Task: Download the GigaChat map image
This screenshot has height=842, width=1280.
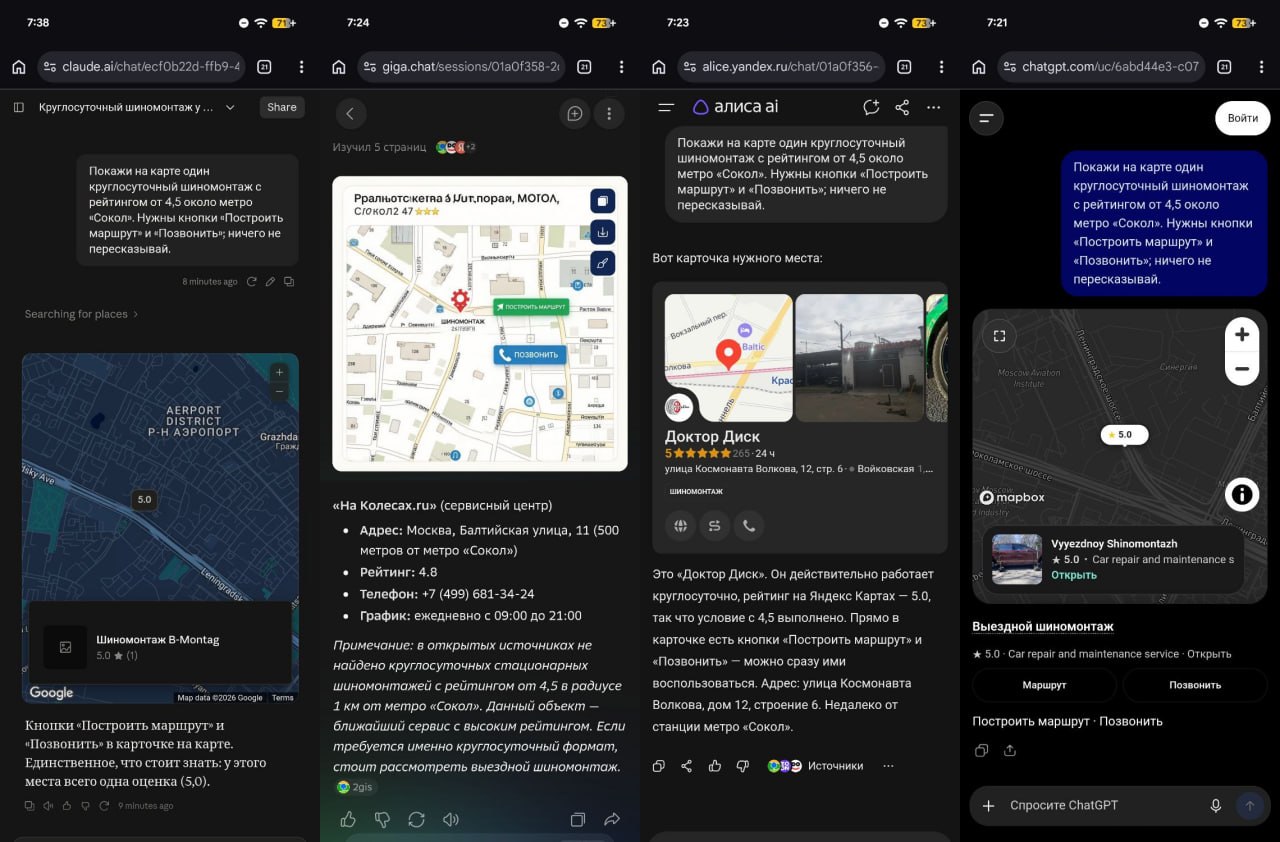Action: tap(603, 232)
